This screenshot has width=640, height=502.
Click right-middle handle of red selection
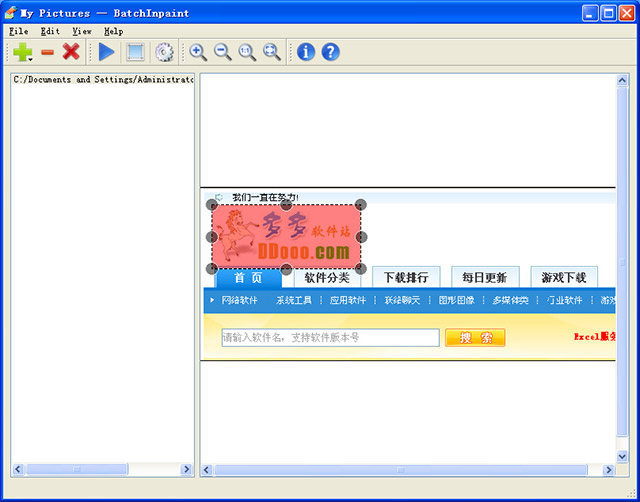(362, 237)
